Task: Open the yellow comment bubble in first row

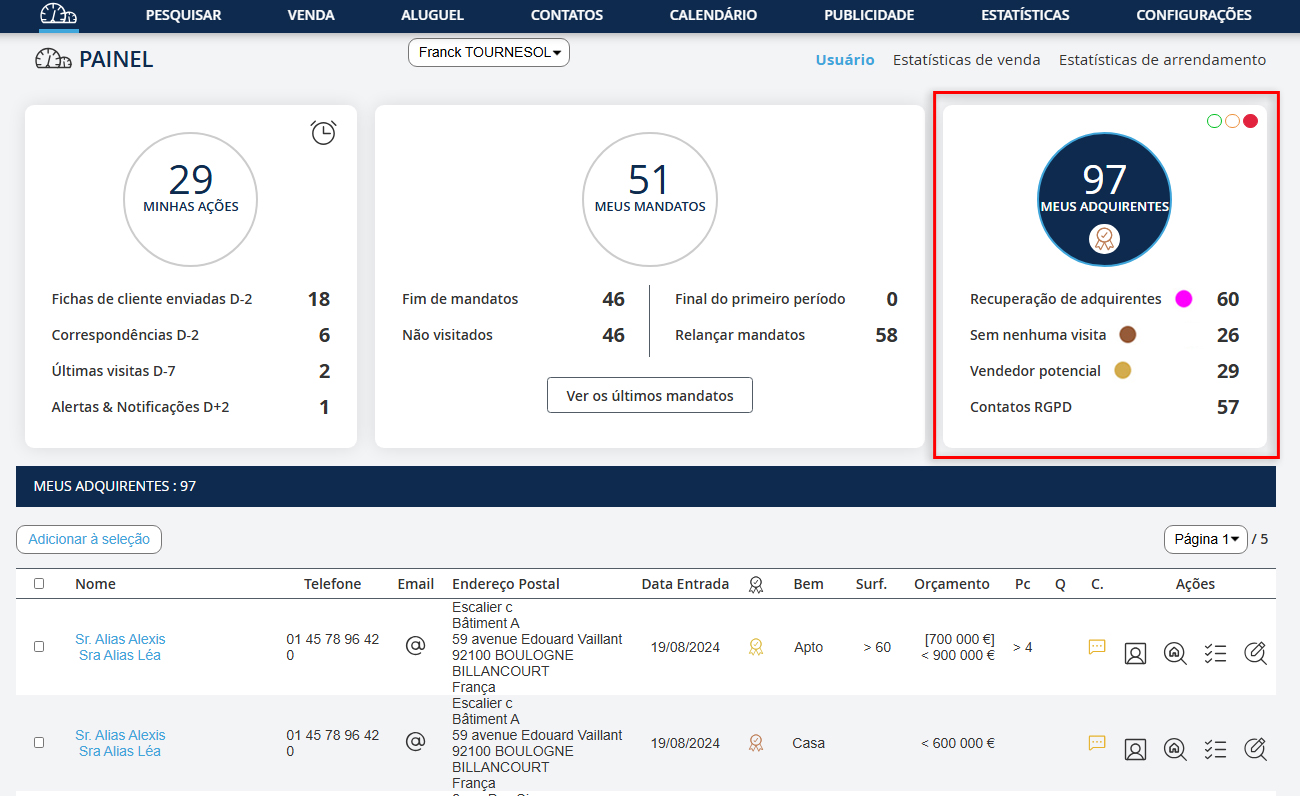Action: pos(1097,647)
